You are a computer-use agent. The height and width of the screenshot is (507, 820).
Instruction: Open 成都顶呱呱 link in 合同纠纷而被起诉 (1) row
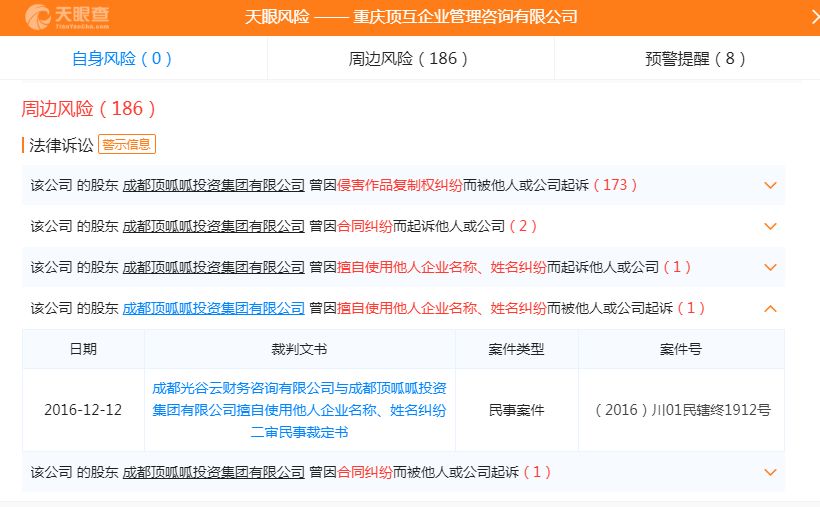213,472
